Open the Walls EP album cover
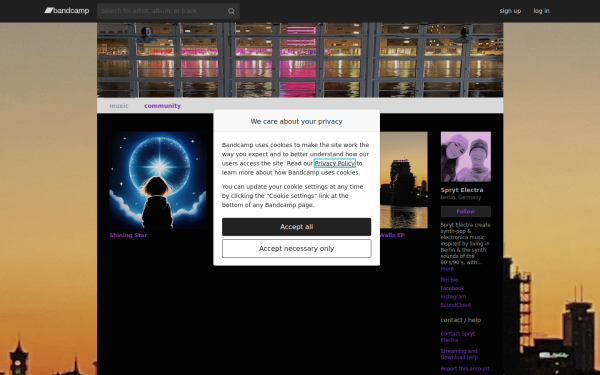The image size is (600, 375). (404, 180)
